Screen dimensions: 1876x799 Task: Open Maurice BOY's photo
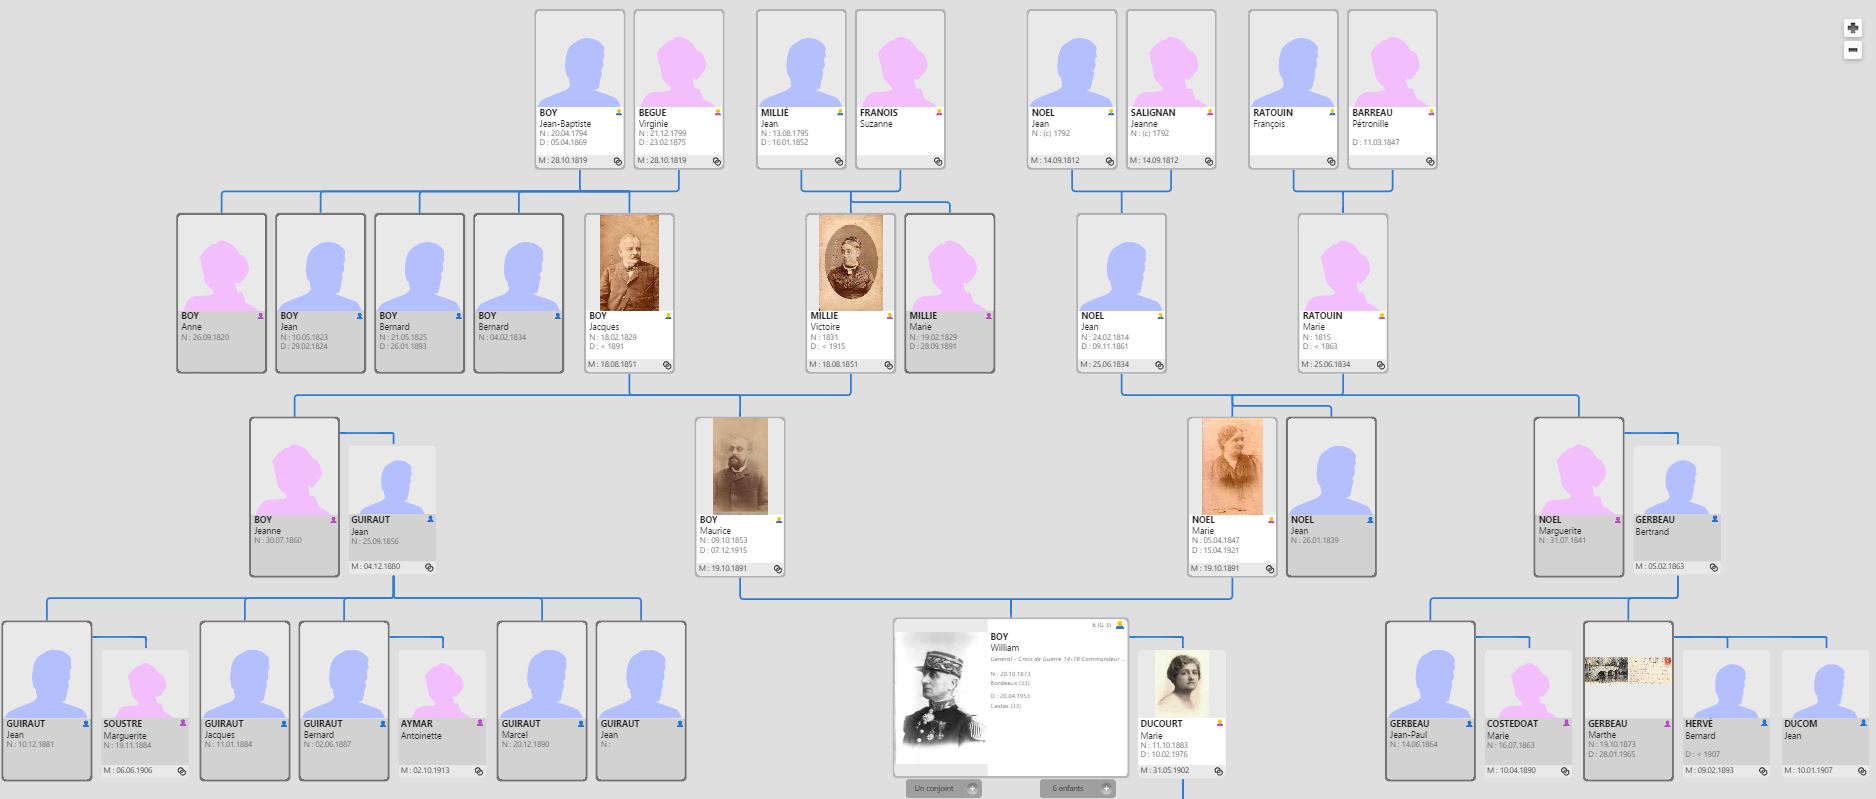pos(740,466)
